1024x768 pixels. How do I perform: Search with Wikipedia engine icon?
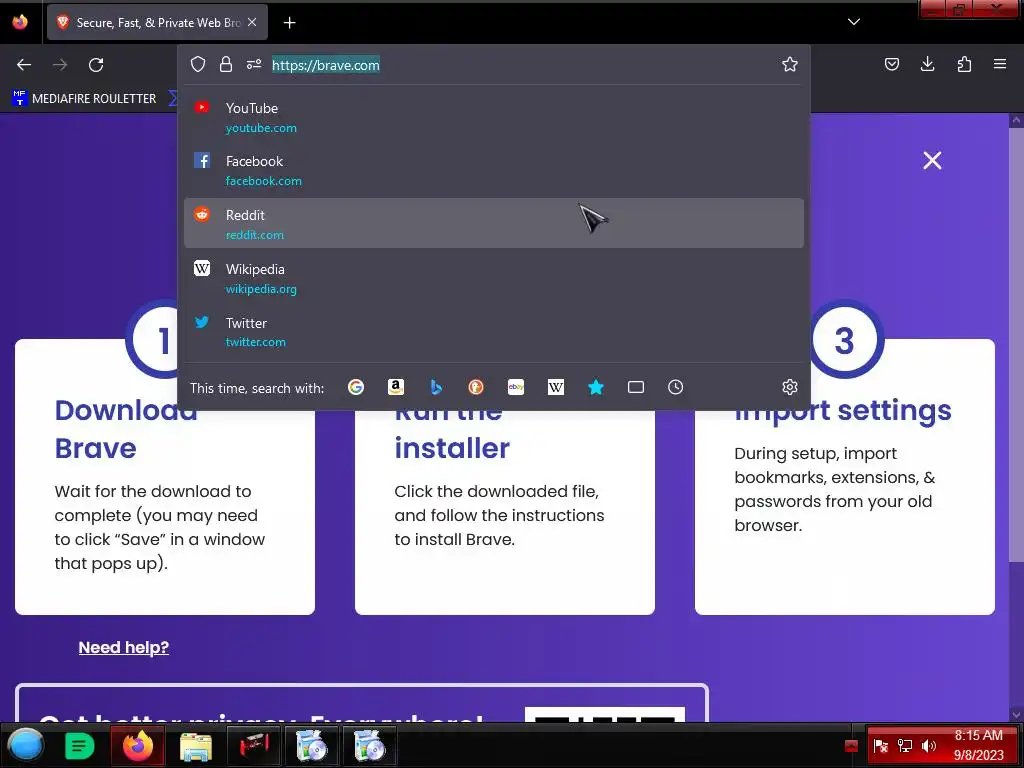[556, 387]
